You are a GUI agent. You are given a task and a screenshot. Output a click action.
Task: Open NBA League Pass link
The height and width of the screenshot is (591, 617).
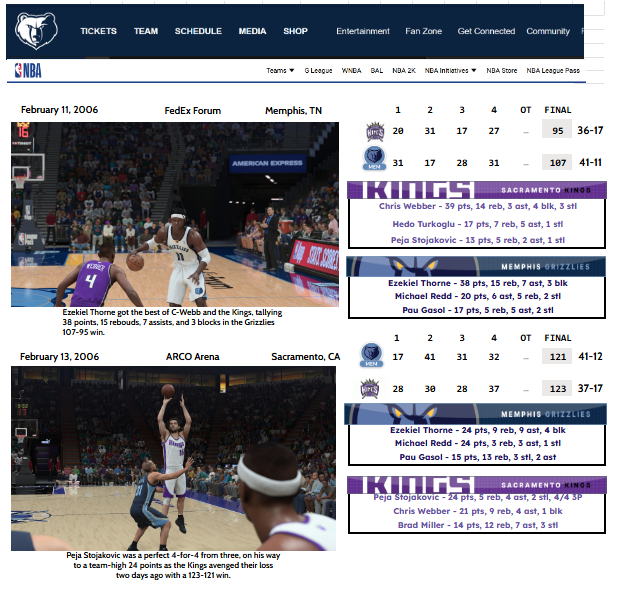pyautogui.click(x=553, y=70)
